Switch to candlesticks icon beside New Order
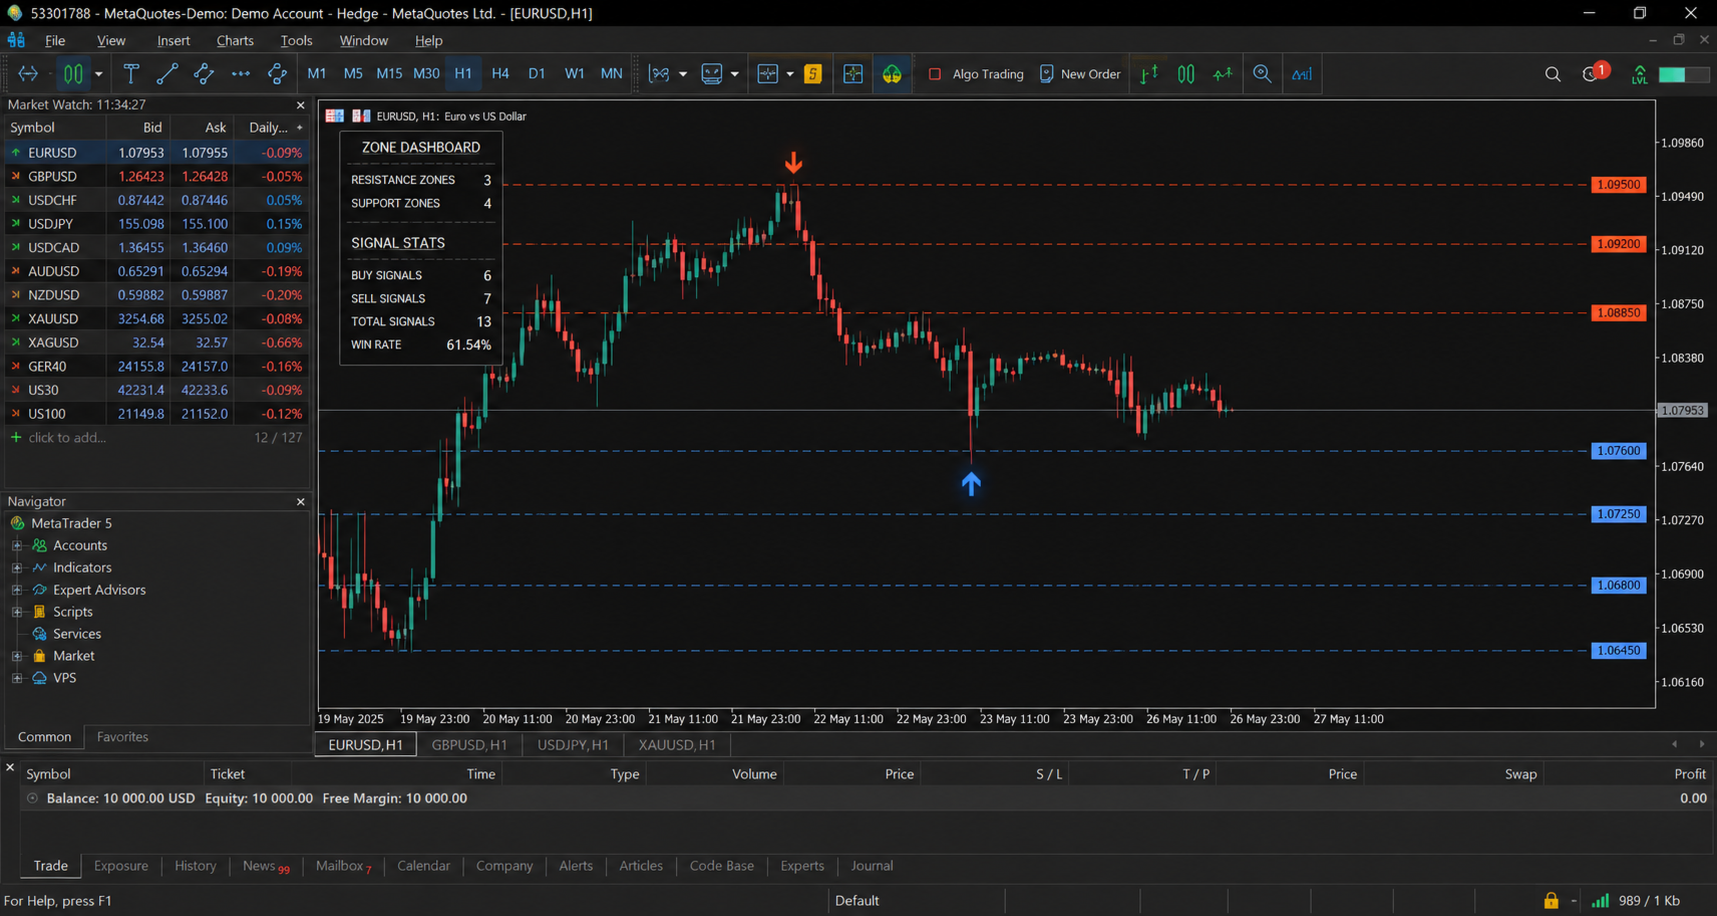 (x=1186, y=74)
